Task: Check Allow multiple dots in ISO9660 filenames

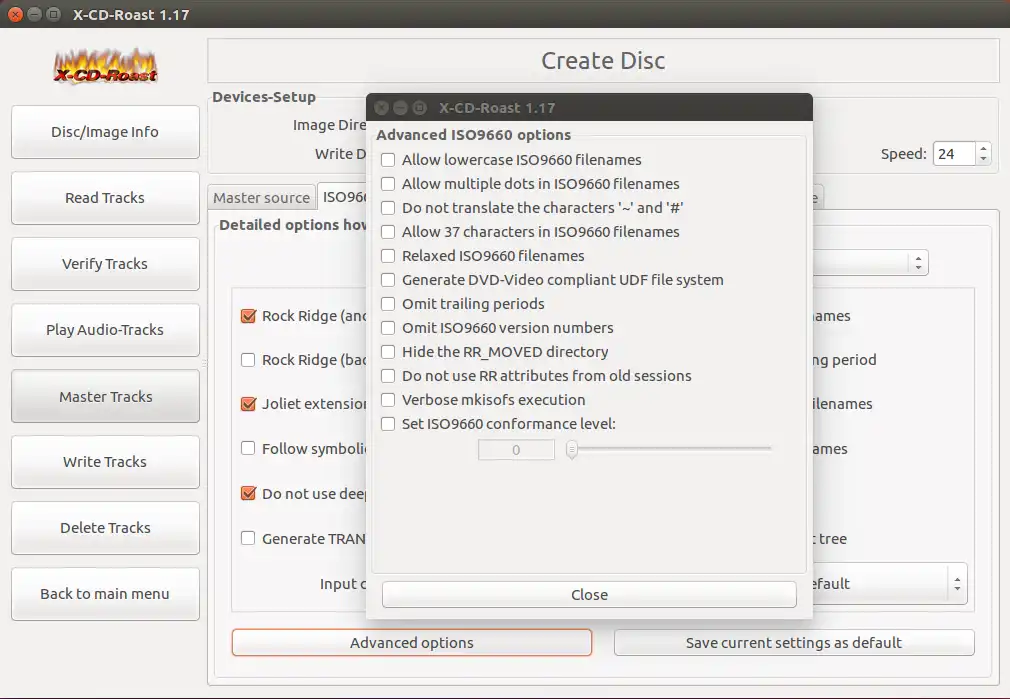Action: [x=388, y=184]
